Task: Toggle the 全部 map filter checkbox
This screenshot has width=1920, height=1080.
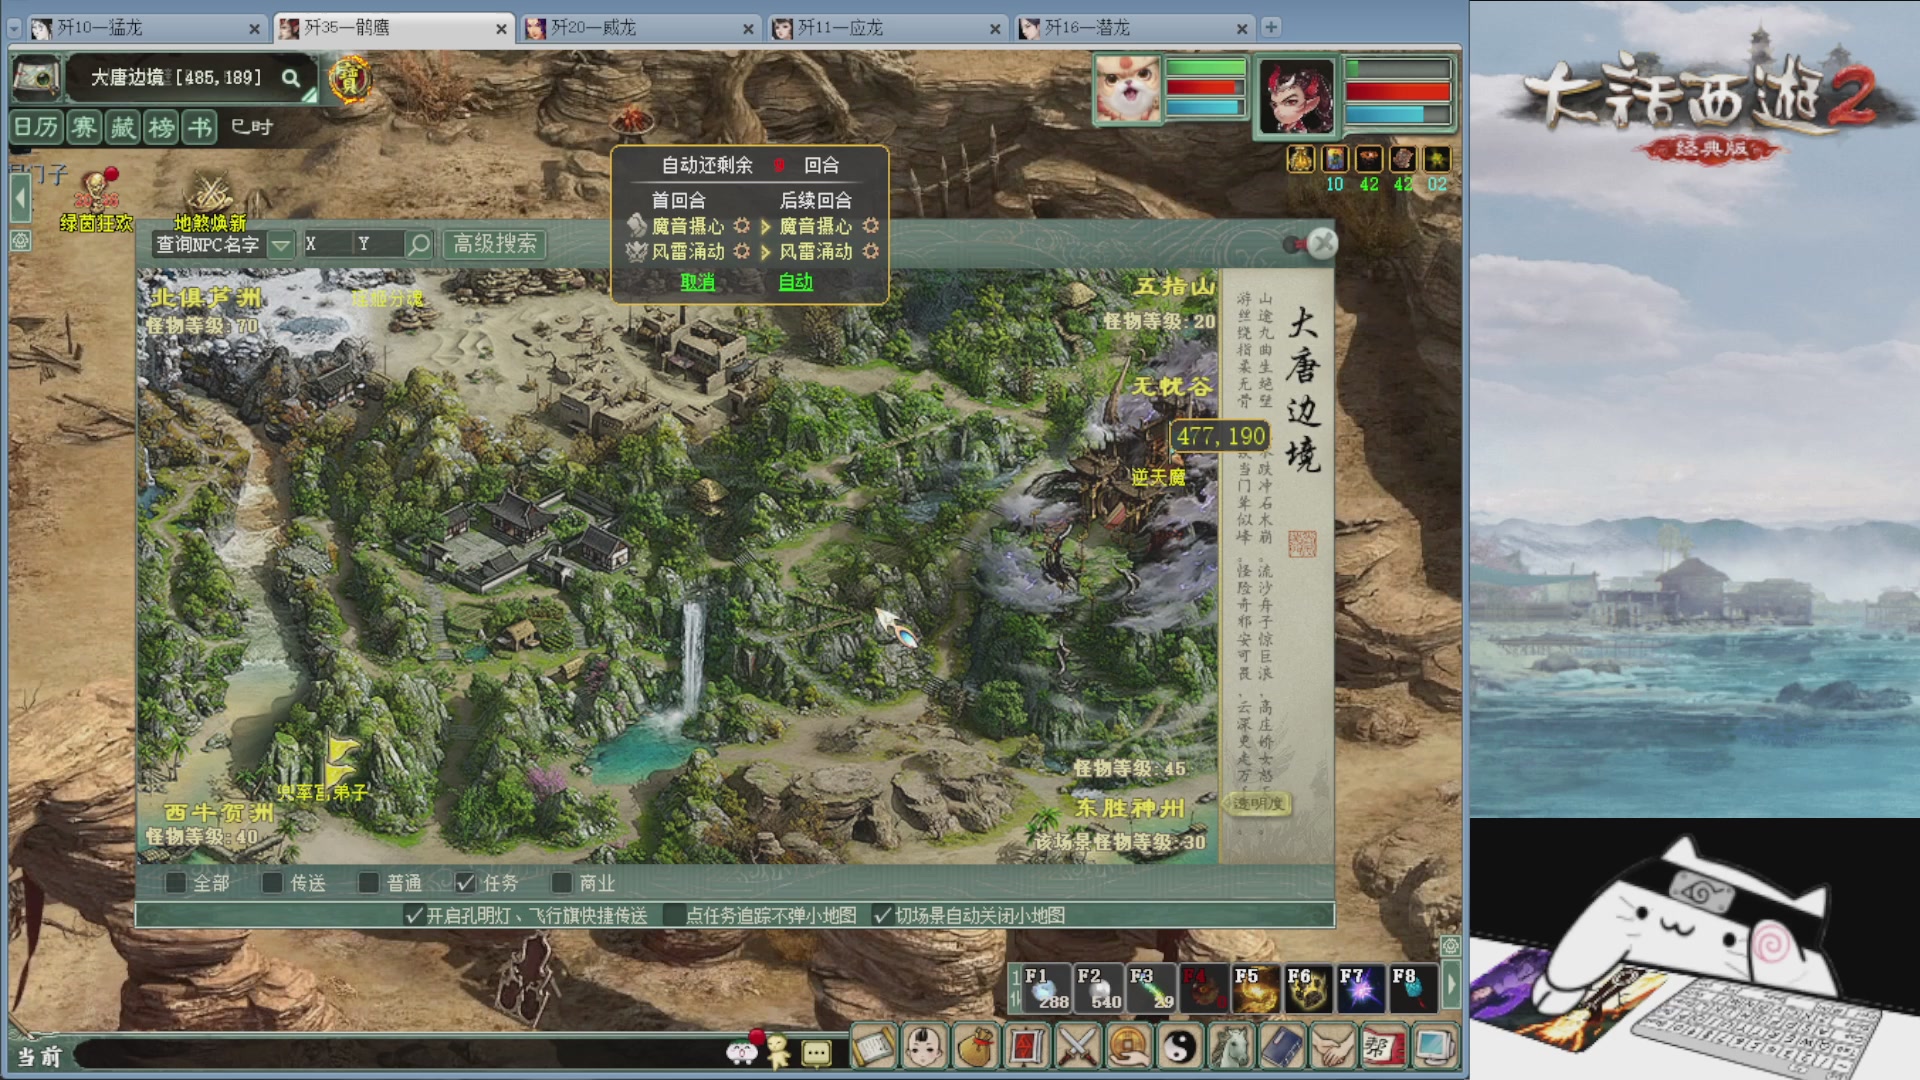Action: click(176, 883)
